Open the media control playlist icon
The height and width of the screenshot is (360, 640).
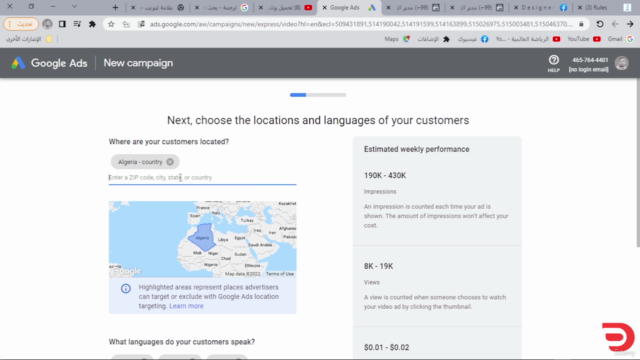tap(77, 24)
